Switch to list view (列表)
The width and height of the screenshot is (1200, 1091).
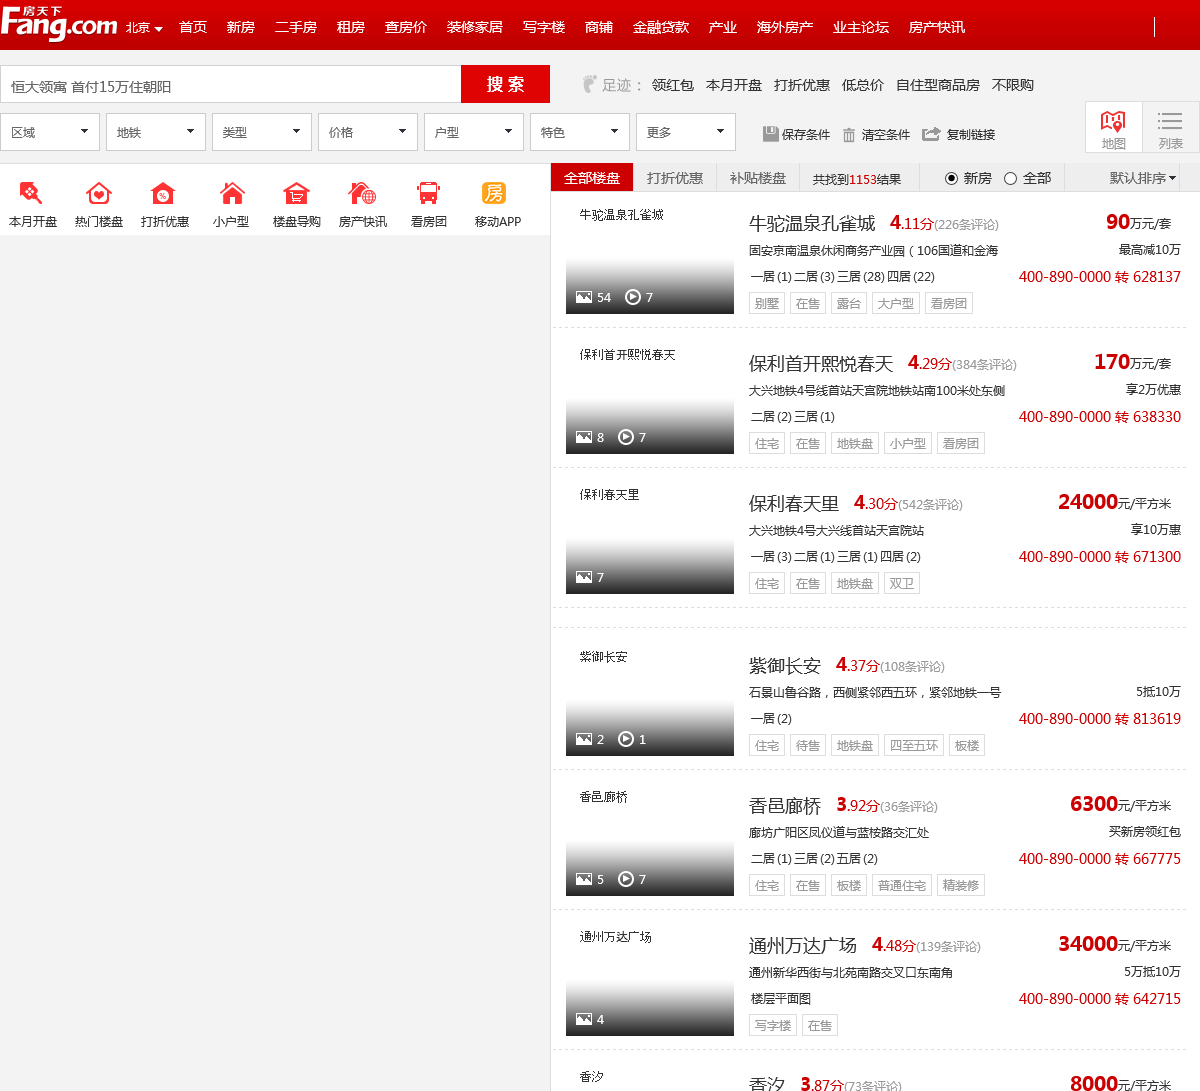coord(1170,128)
